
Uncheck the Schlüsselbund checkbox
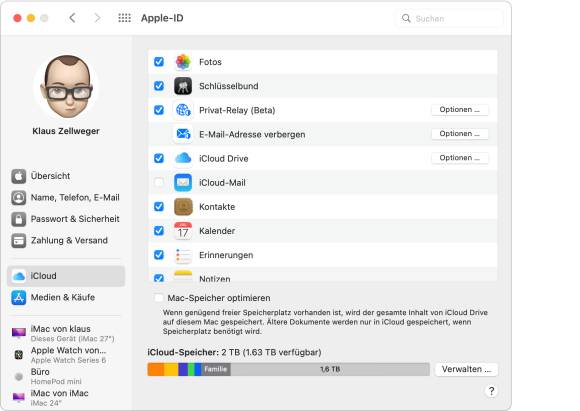(159, 86)
